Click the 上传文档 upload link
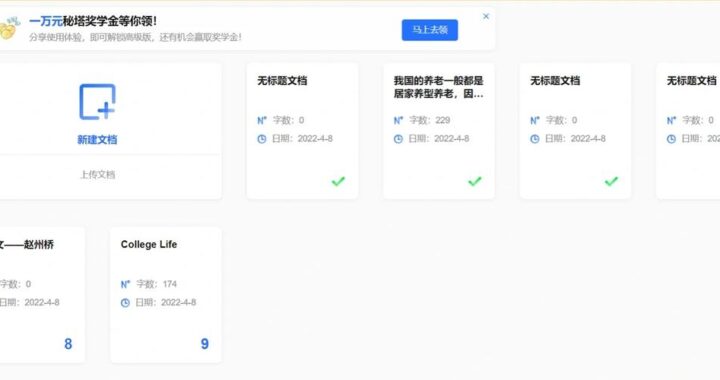Screen dimensions: 720x380 (97, 174)
